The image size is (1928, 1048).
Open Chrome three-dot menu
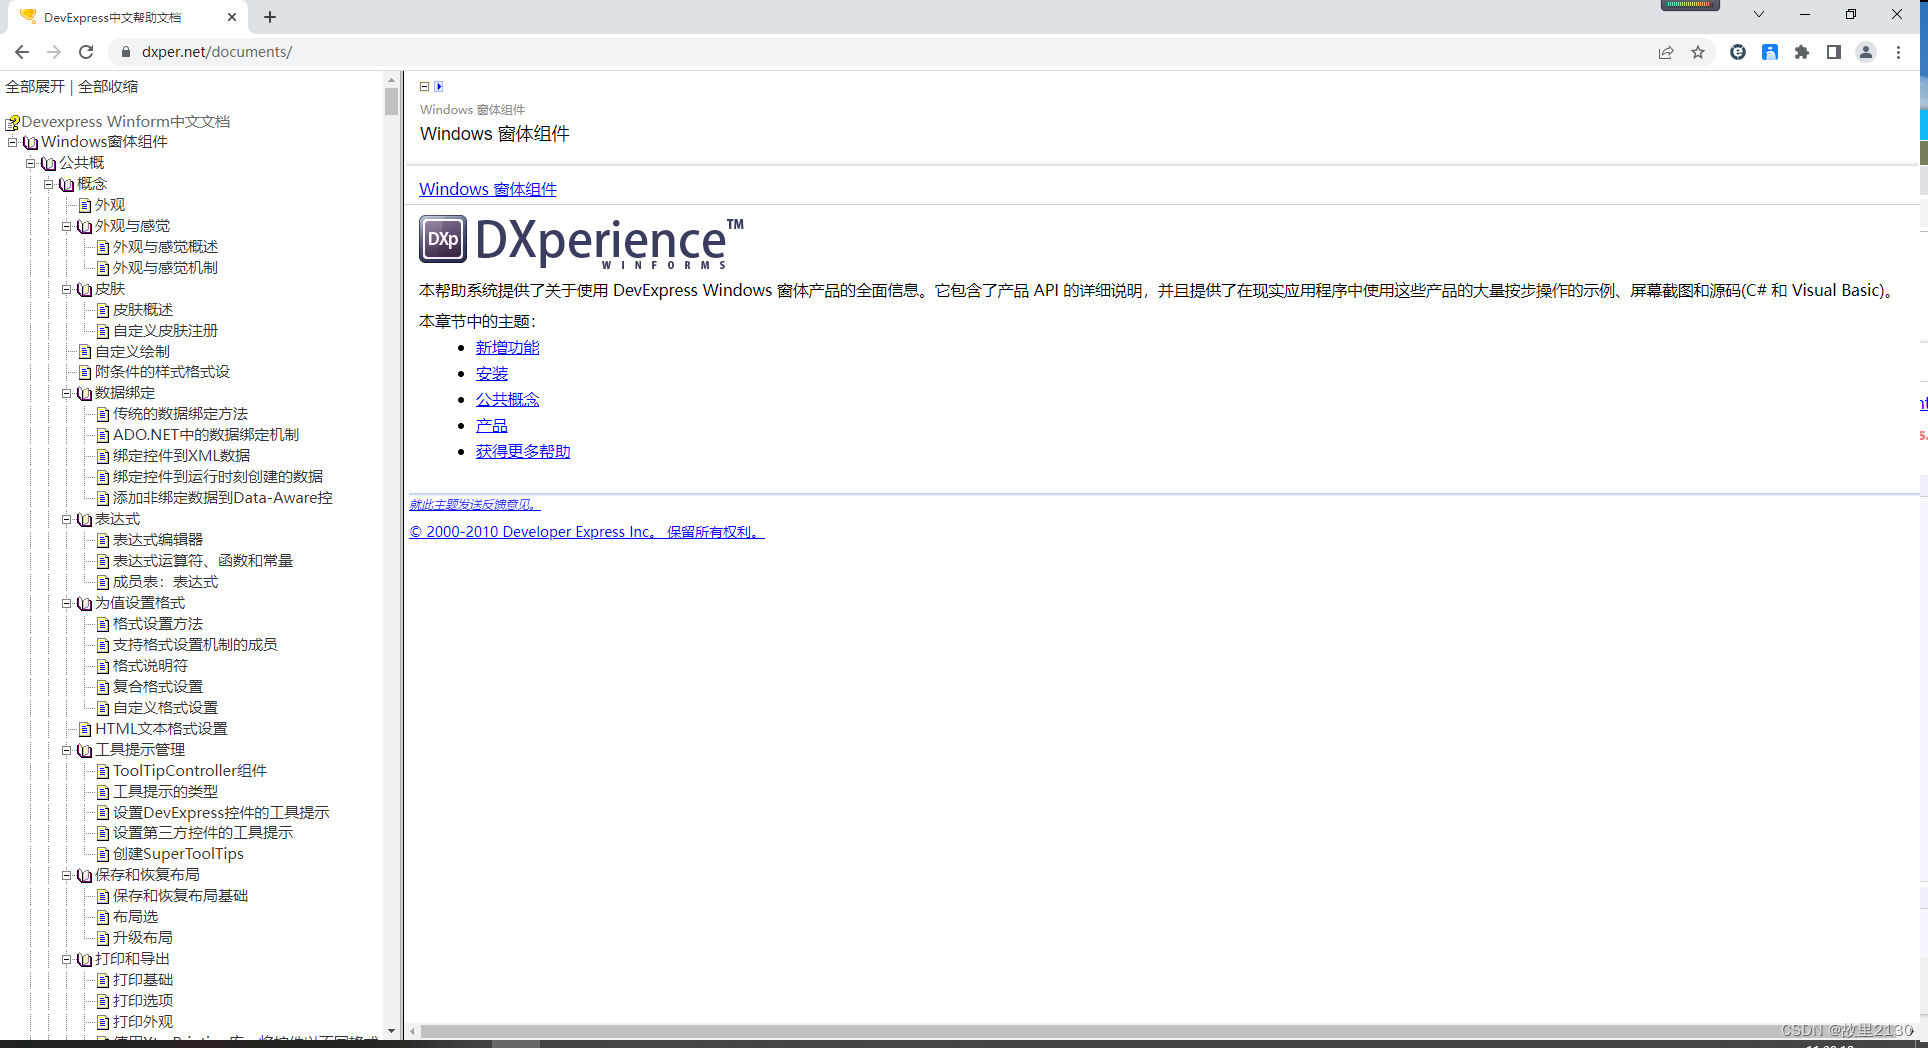[x=1898, y=52]
